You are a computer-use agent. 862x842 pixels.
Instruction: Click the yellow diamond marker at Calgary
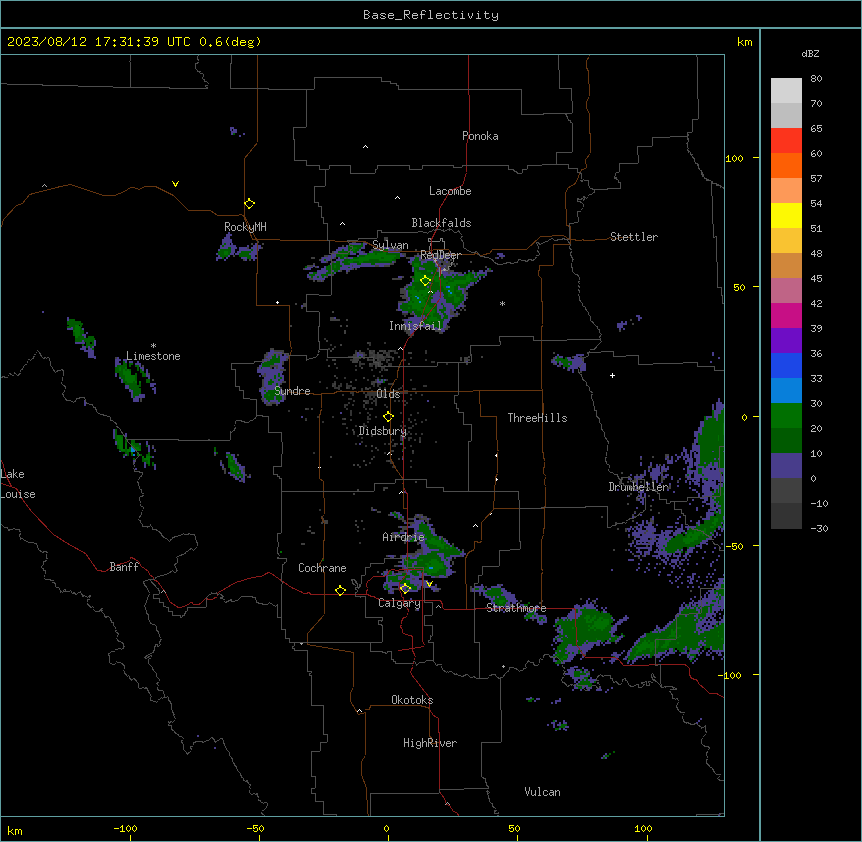point(405,589)
